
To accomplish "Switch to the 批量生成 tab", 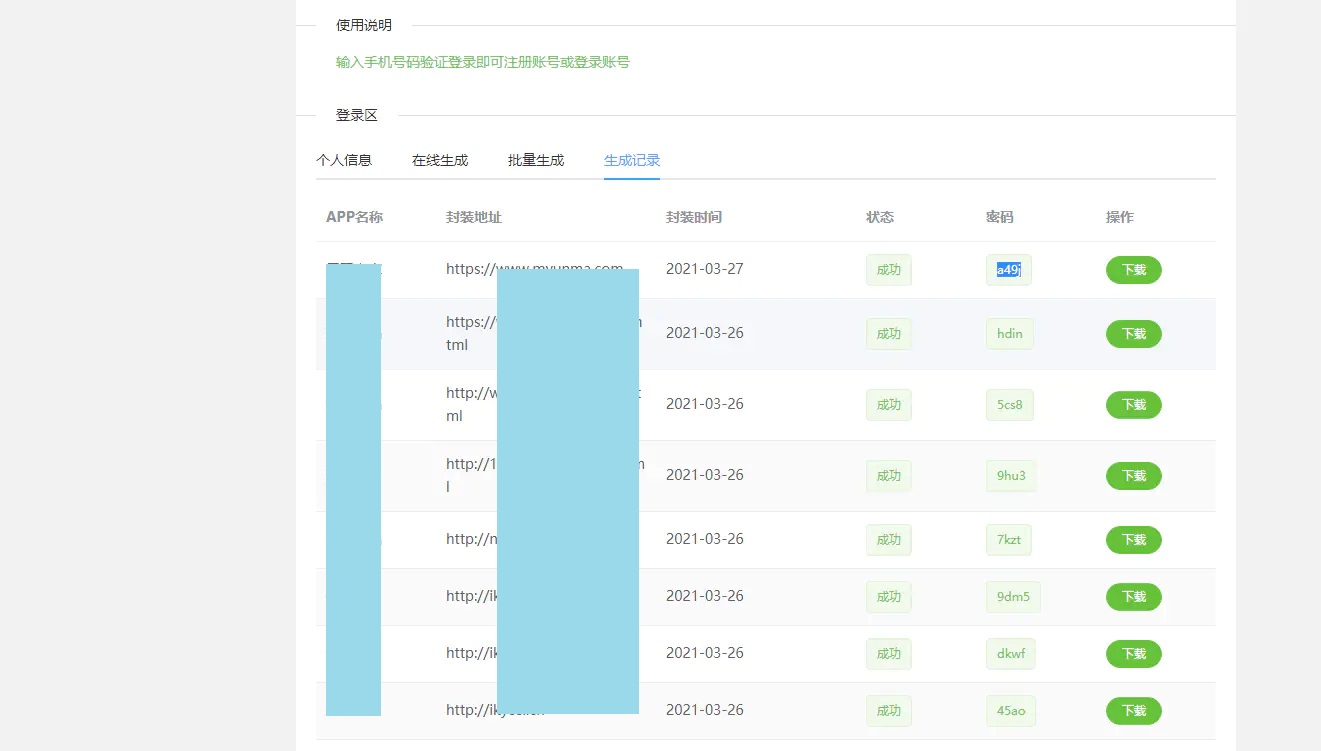I will click(x=535, y=159).
